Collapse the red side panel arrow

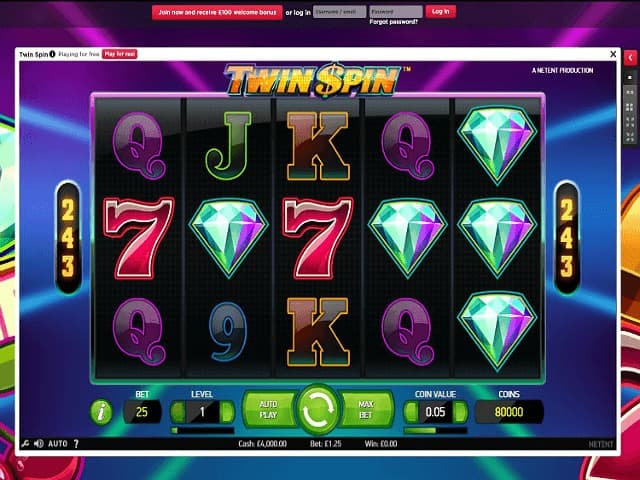point(630,58)
